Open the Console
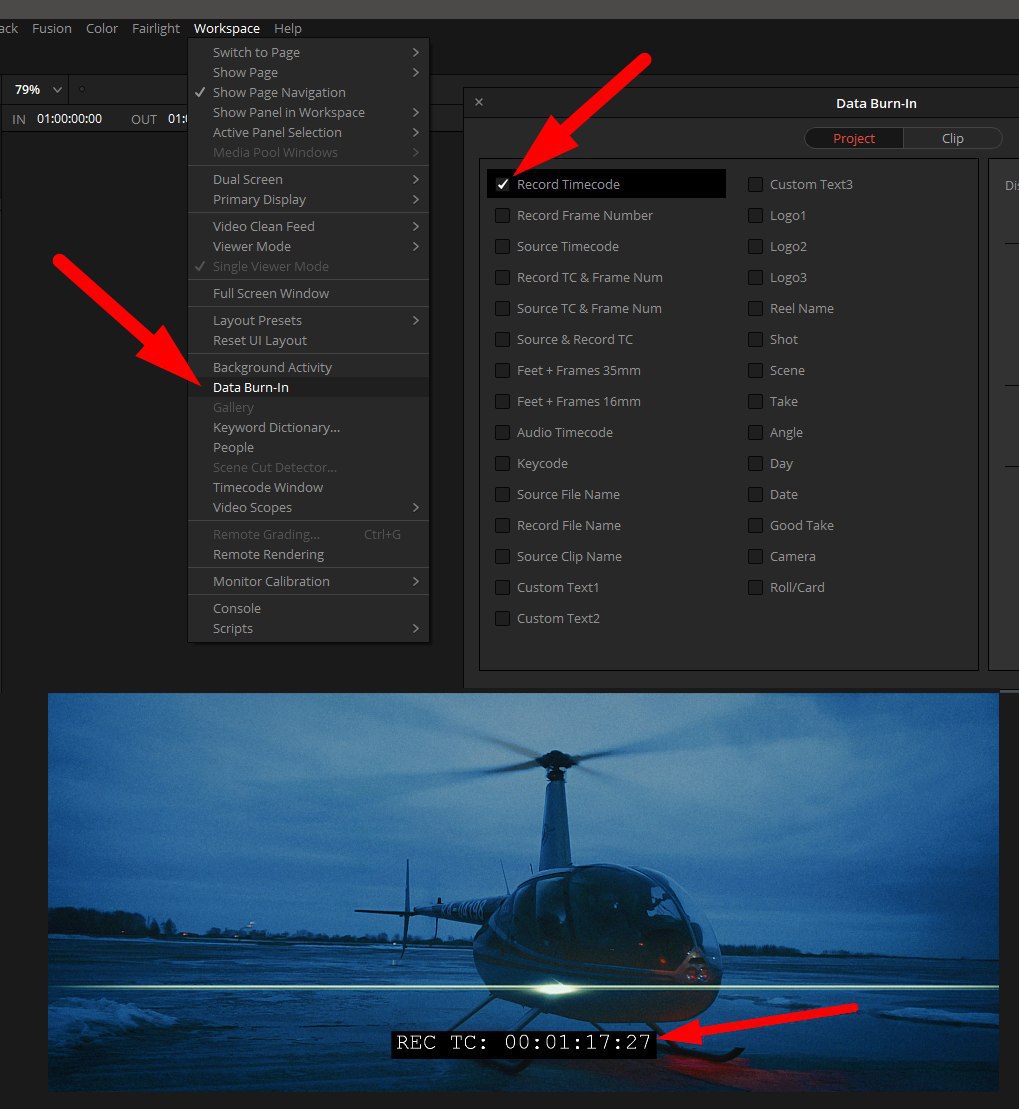The width and height of the screenshot is (1019, 1109). tap(308, 608)
